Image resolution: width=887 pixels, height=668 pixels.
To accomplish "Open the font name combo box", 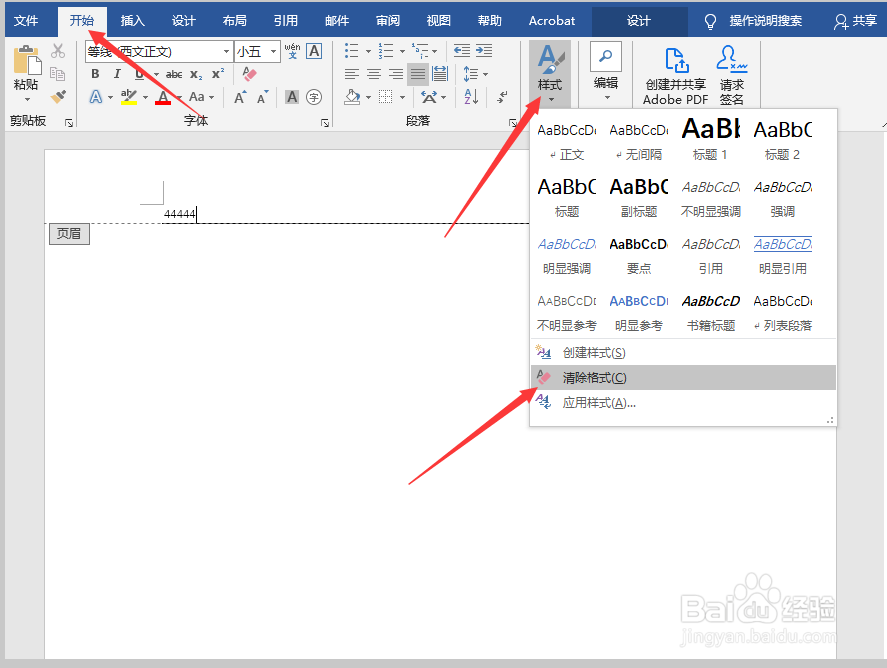I will tap(159, 51).
